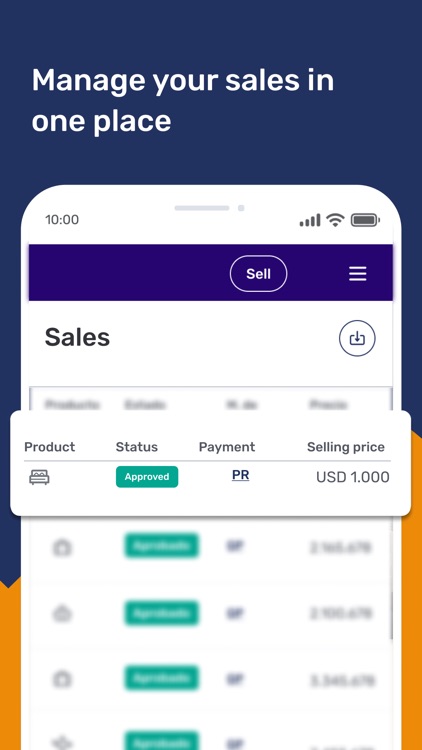The width and height of the screenshot is (422, 750).
Task: Click the download sales export icon
Action: [x=357, y=338]
